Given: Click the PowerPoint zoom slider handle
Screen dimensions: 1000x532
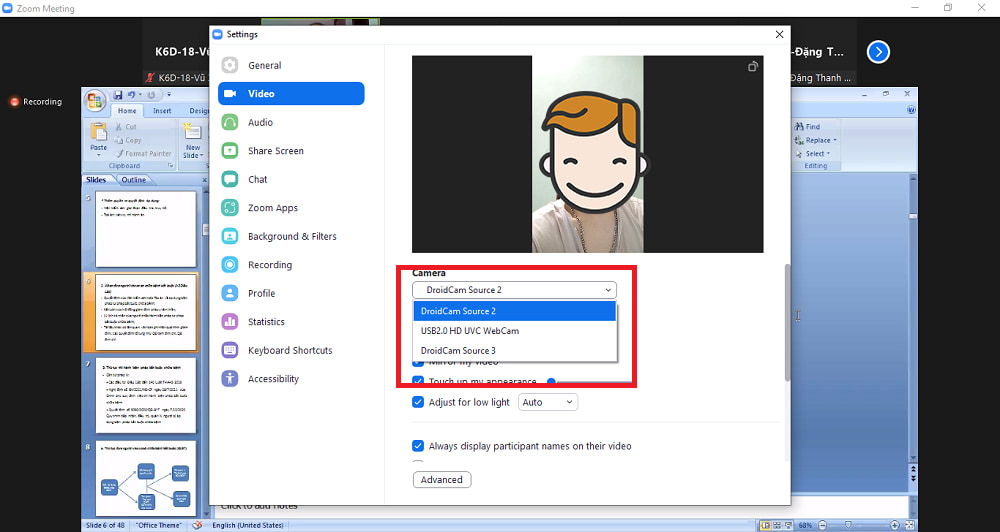Looking at the screenshot, I should [848, 526].
